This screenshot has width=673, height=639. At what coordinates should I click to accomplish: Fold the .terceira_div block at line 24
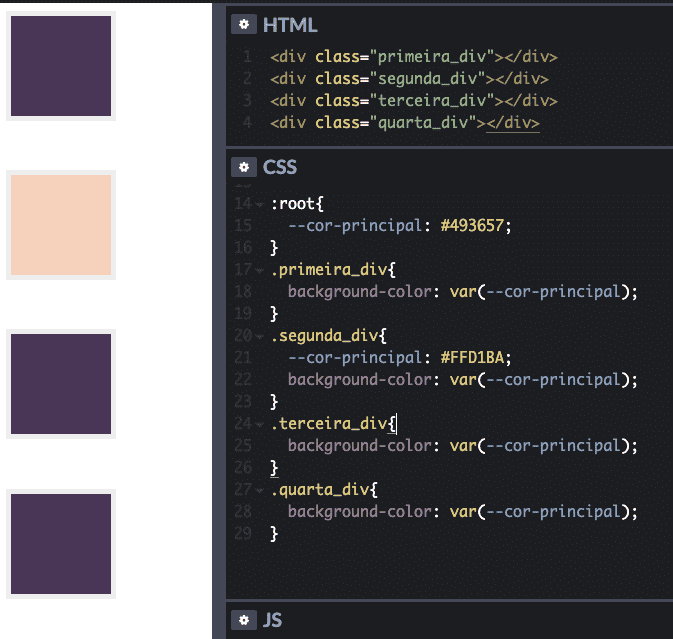[x=260, y=424]
